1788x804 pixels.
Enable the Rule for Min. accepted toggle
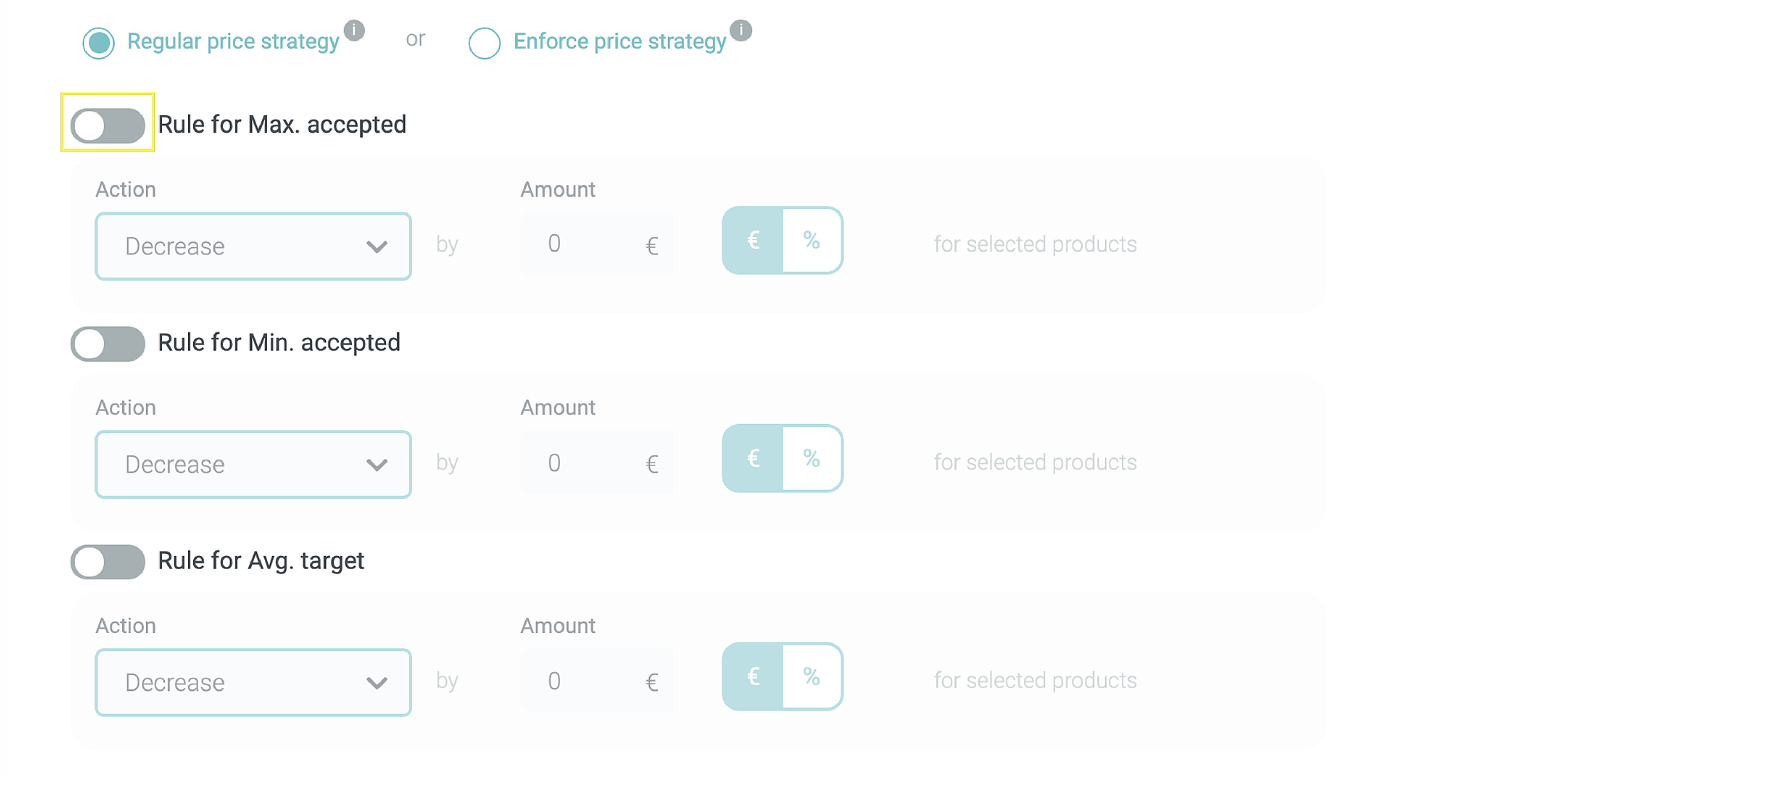coord(108,344)
